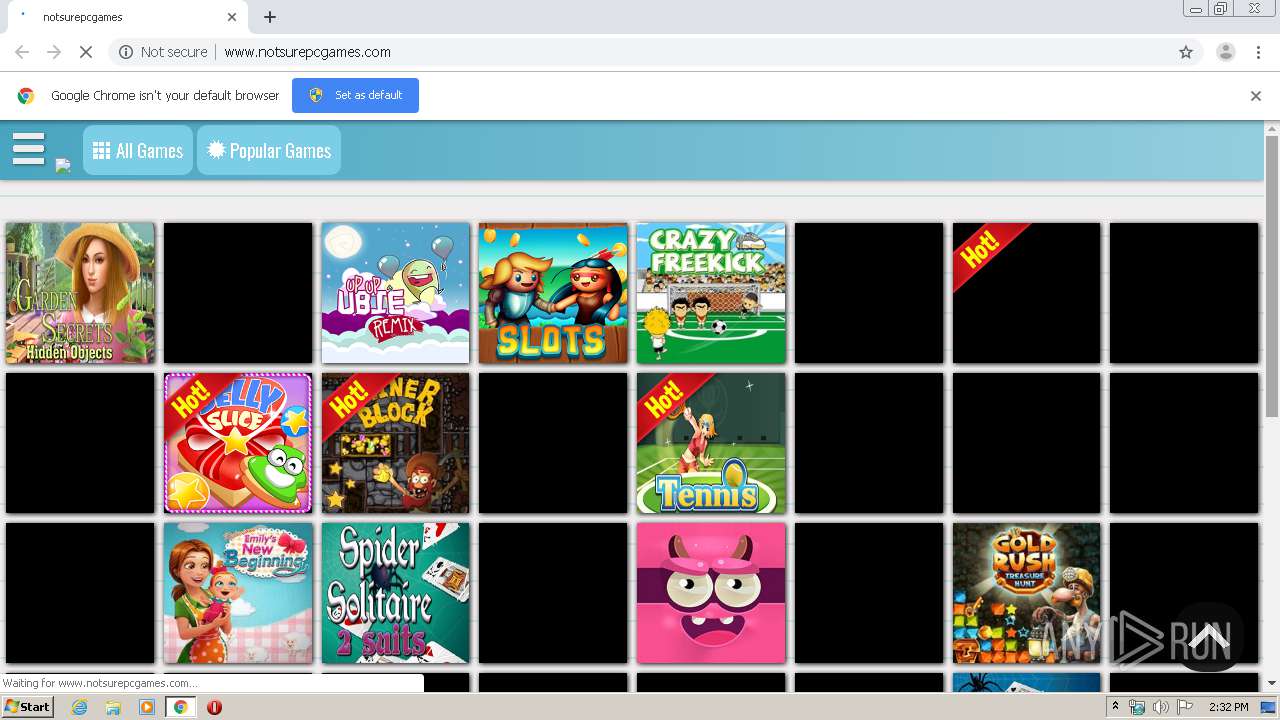Screen dimensions: 1280x720
Task: Click the address bar URL
Action: pyautogui.click(x=307, y=52)
